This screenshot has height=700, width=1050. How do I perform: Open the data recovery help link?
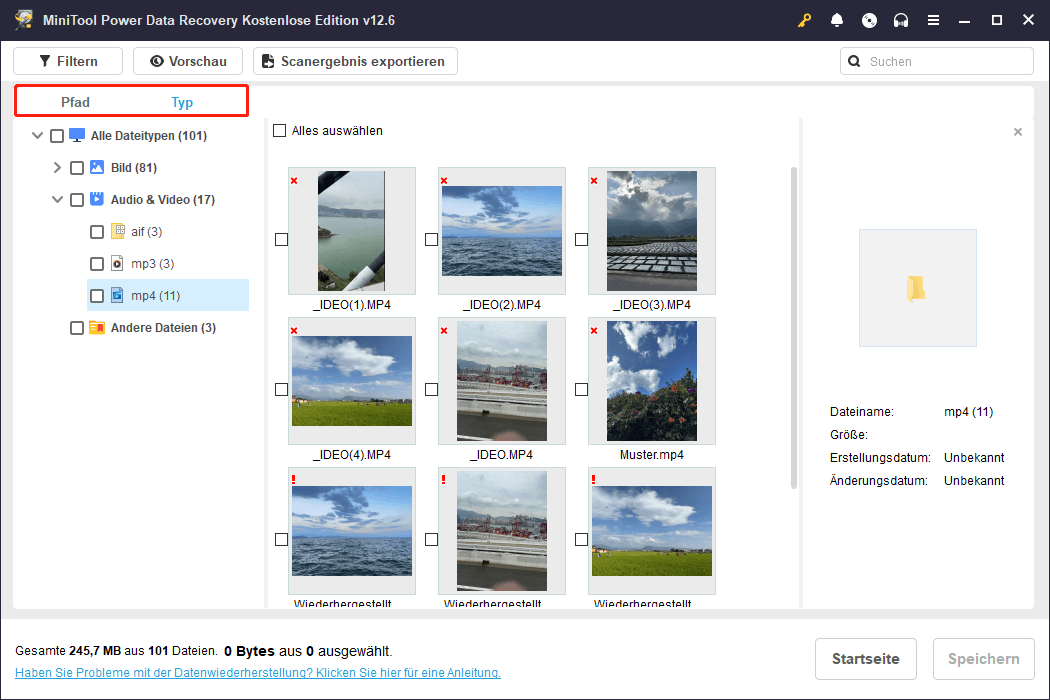point(257,673)
